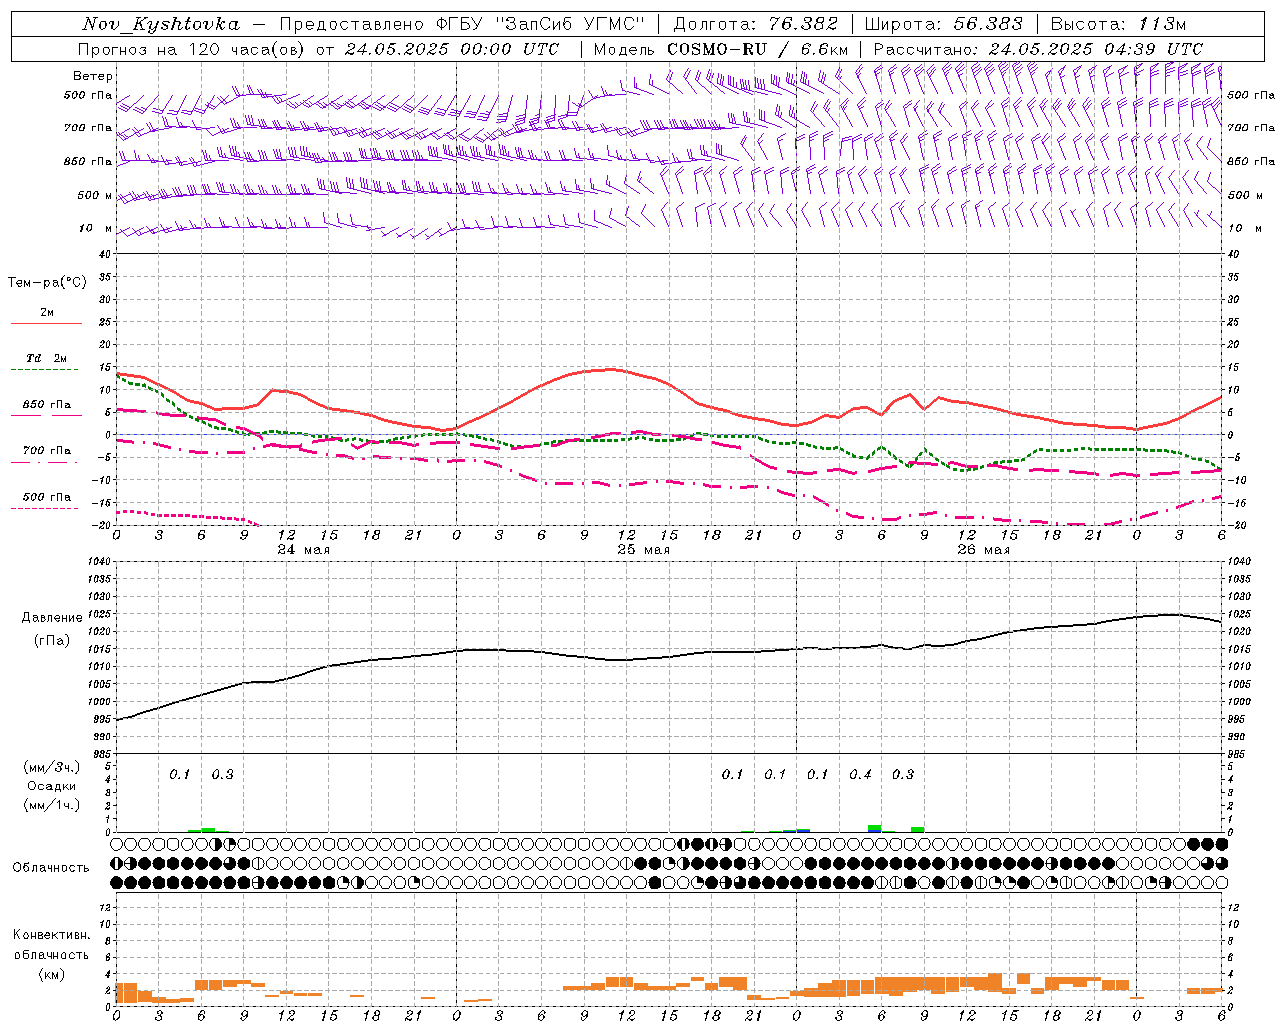This screenshot has width=1280, height=1024.
Task: Click the 24 мая date label
Action: point(304,550)
